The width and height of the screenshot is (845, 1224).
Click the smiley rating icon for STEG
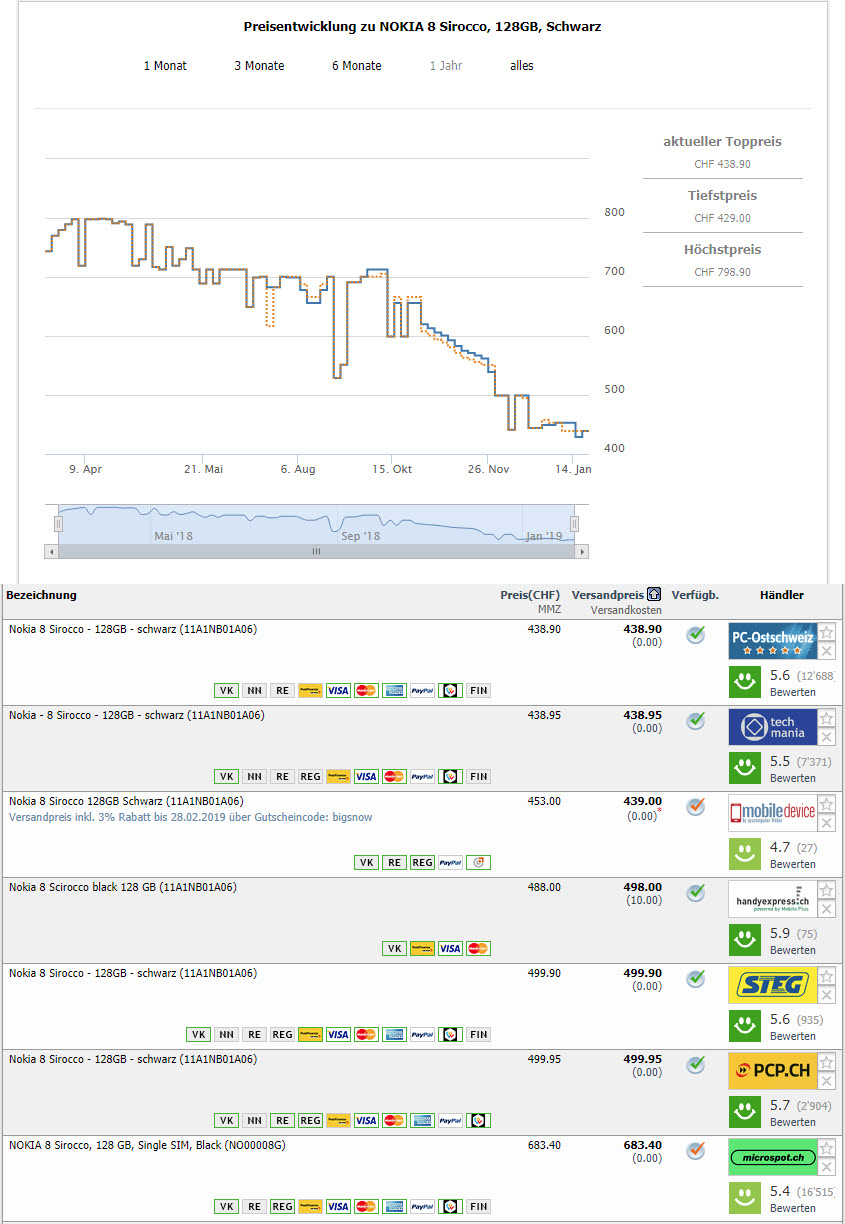(745, 1026)
